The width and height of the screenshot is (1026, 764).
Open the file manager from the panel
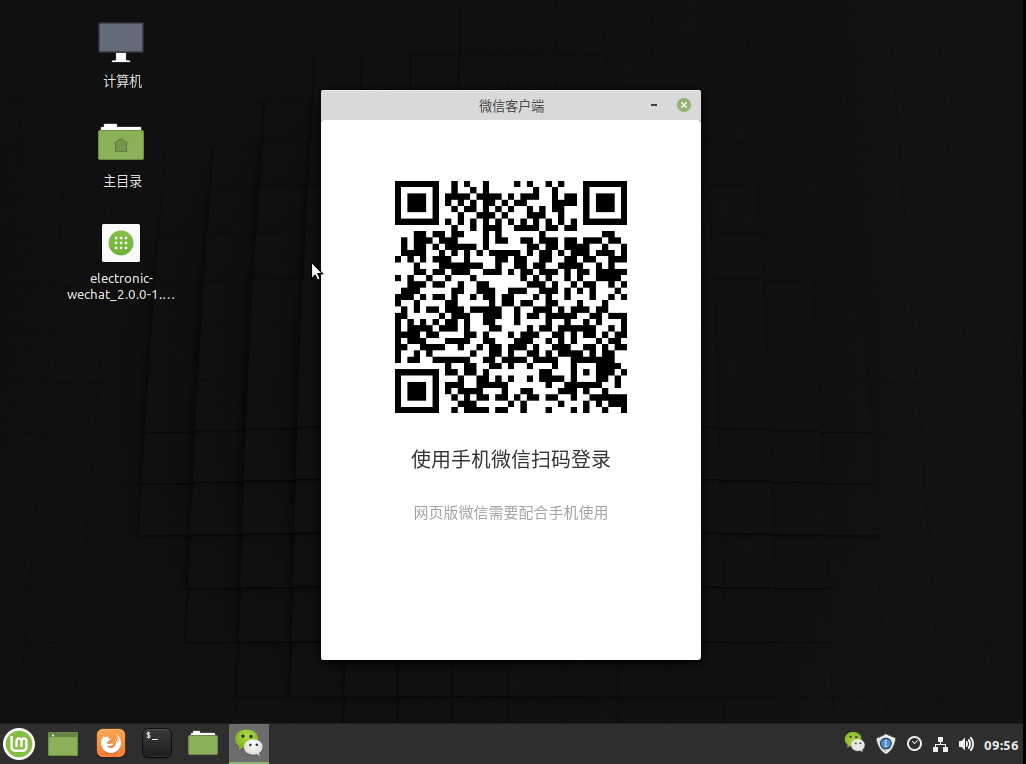tap(203, 743)
